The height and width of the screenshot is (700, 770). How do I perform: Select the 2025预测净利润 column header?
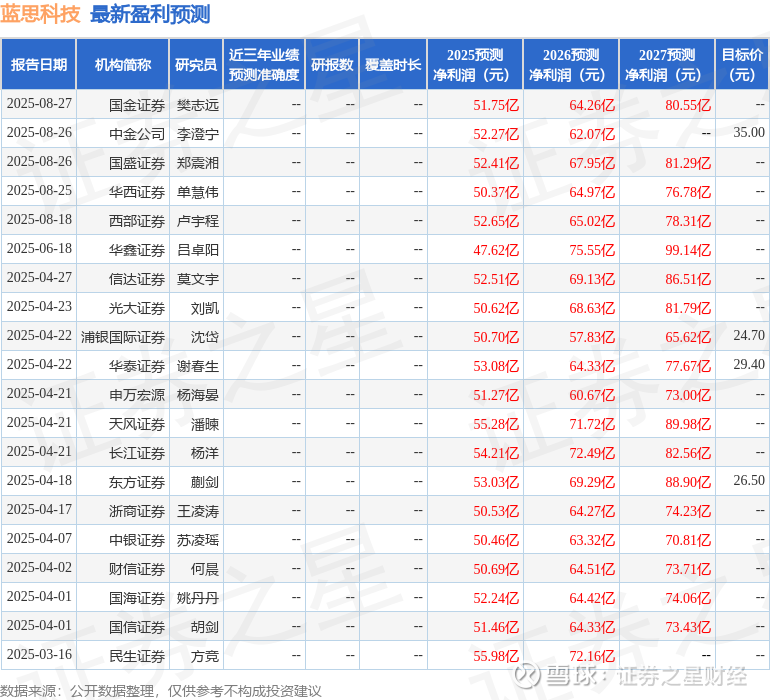[x=475, y=64]
